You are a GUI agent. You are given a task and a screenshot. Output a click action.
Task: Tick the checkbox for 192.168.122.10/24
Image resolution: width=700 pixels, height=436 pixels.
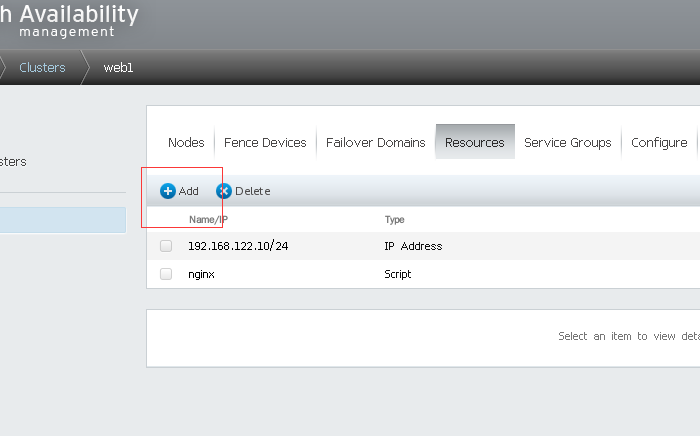[166, 246]
